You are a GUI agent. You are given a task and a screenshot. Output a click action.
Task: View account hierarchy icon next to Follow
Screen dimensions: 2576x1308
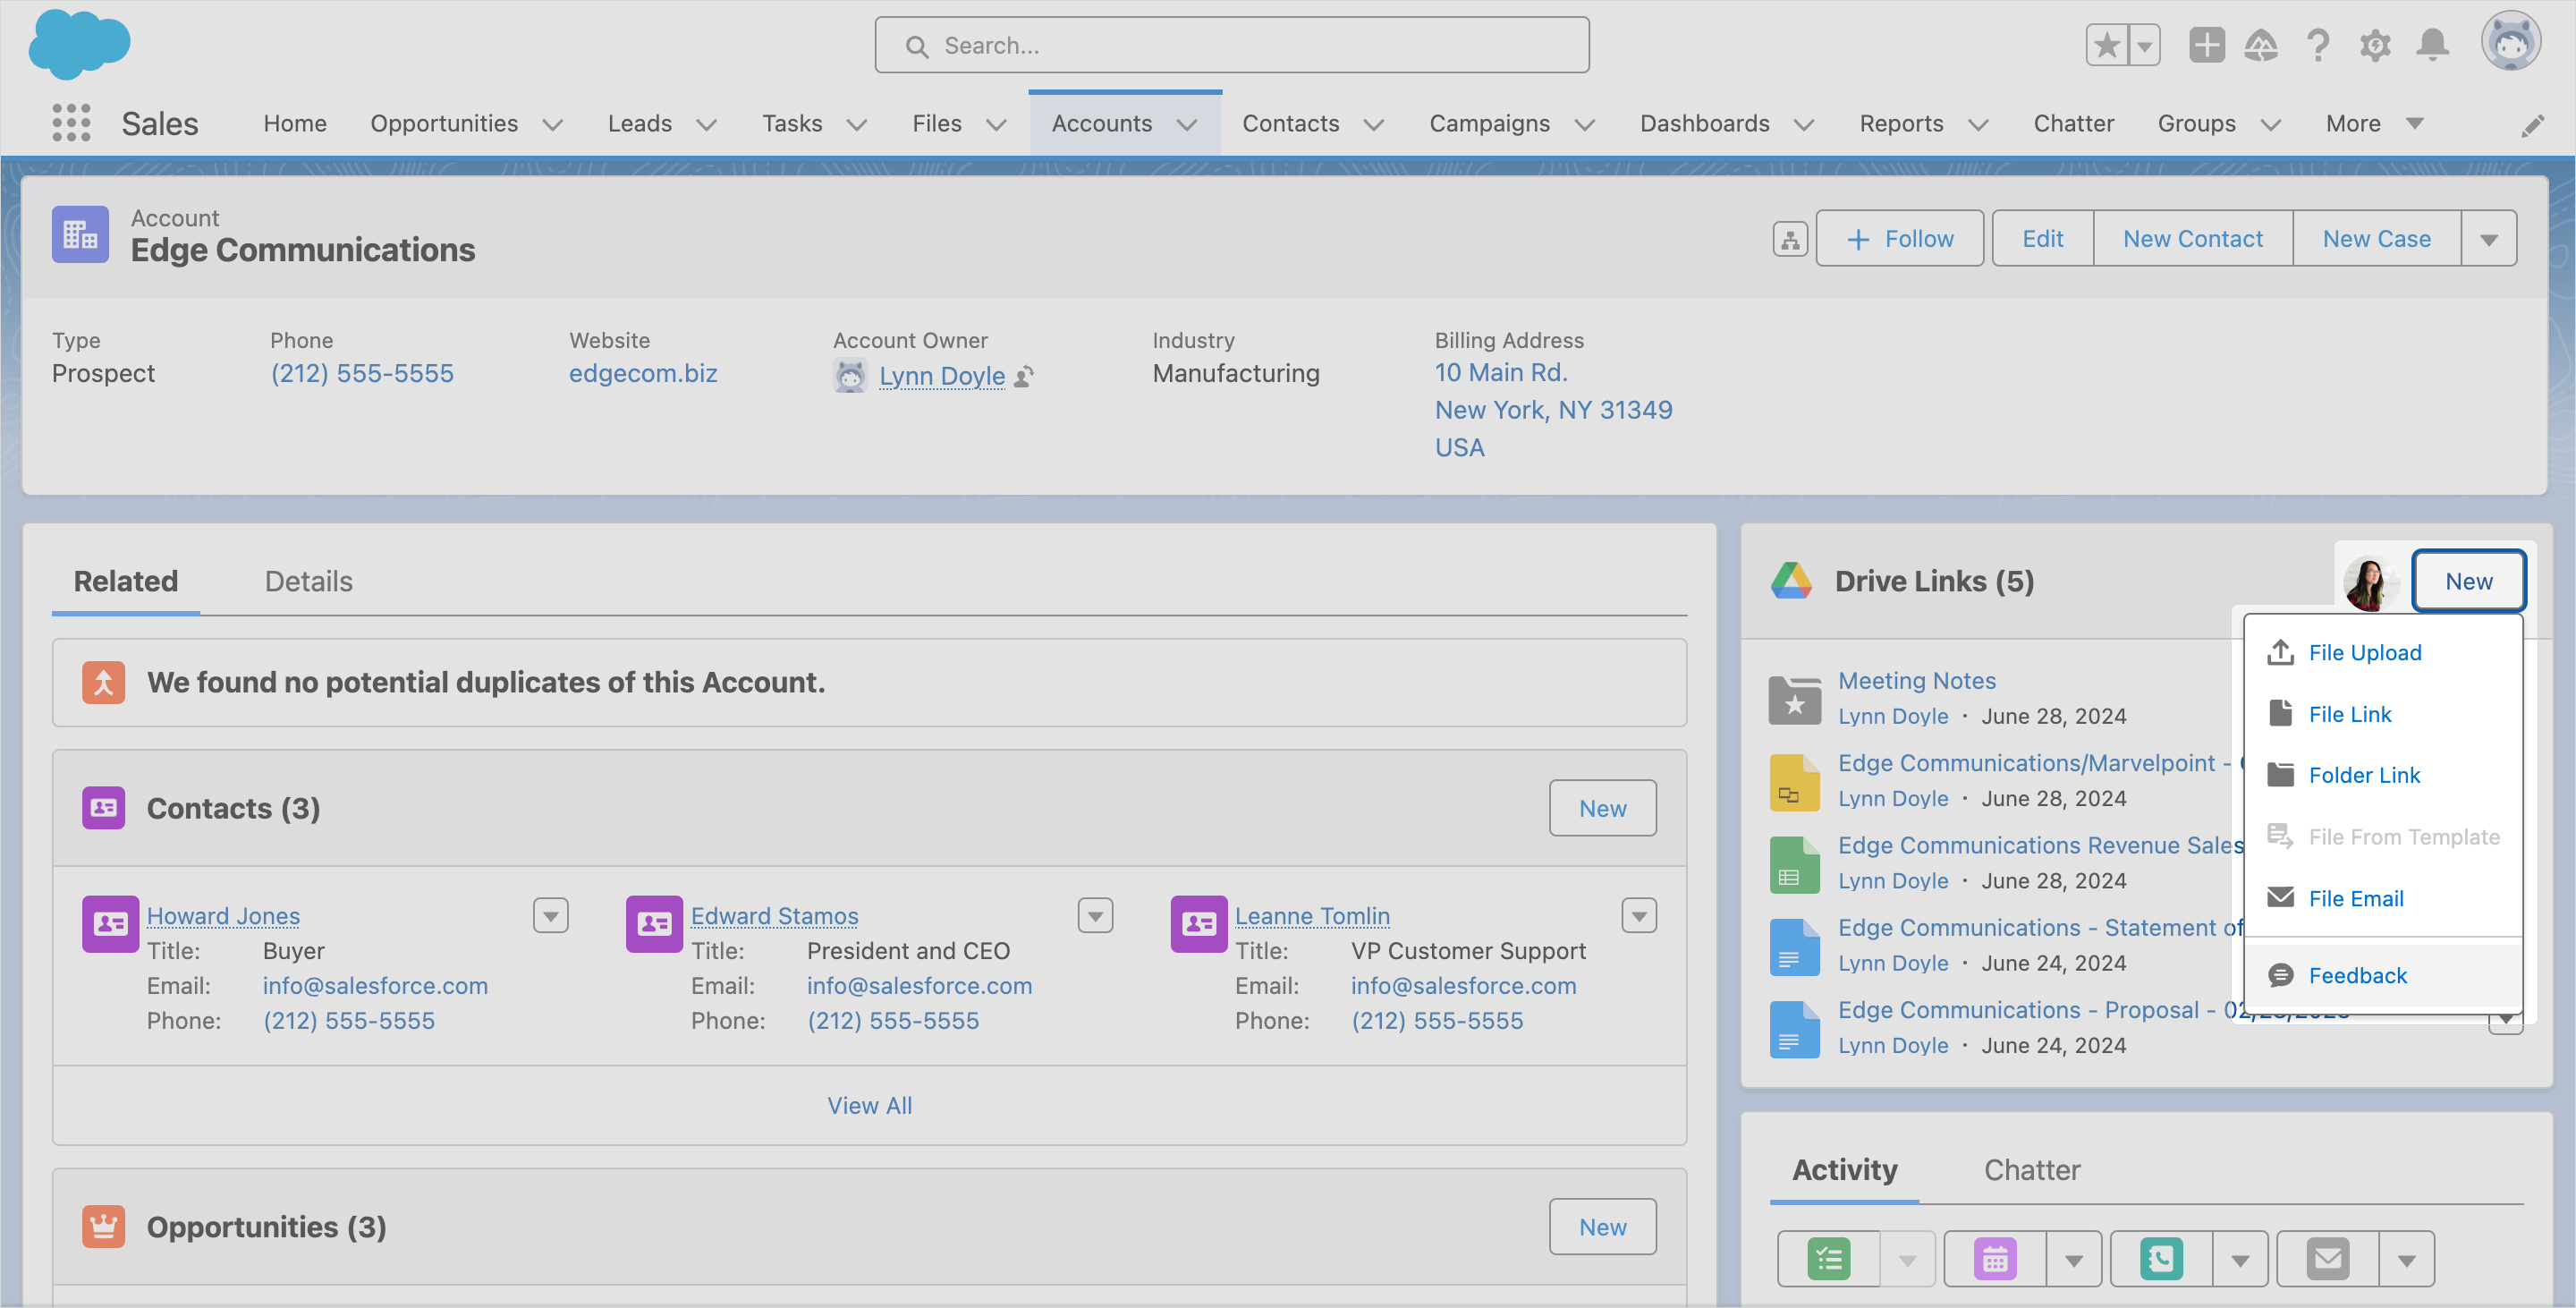[1789, 238]
